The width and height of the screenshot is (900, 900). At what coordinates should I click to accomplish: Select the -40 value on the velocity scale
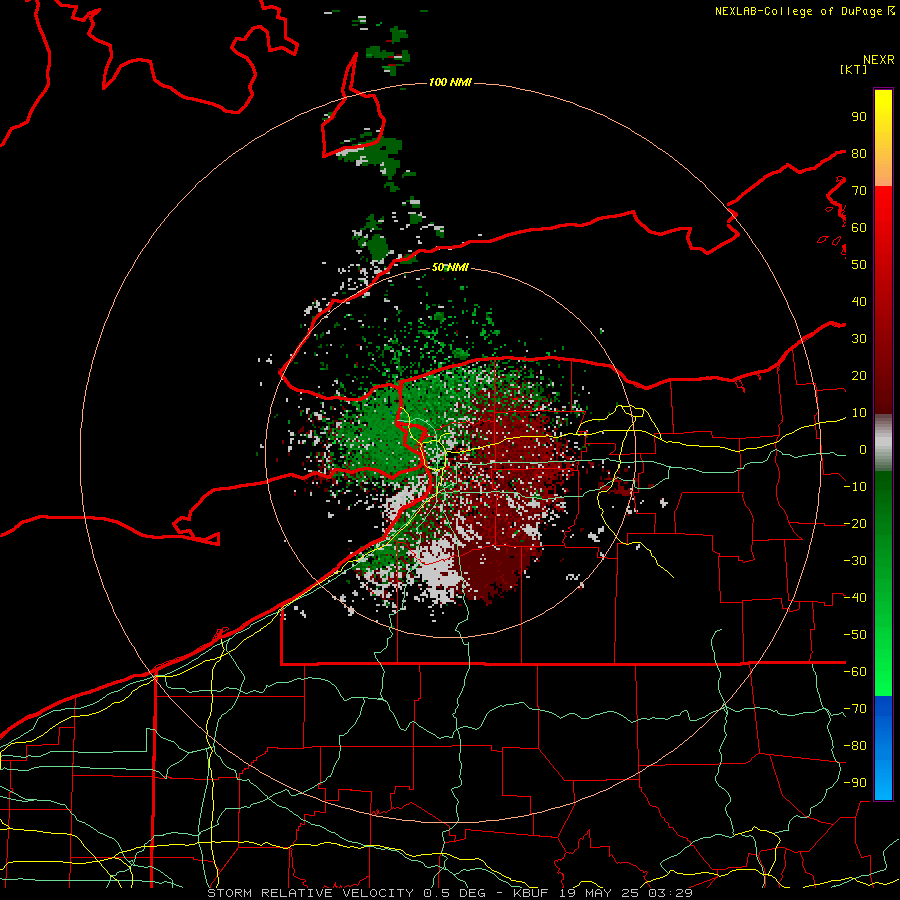855,598
